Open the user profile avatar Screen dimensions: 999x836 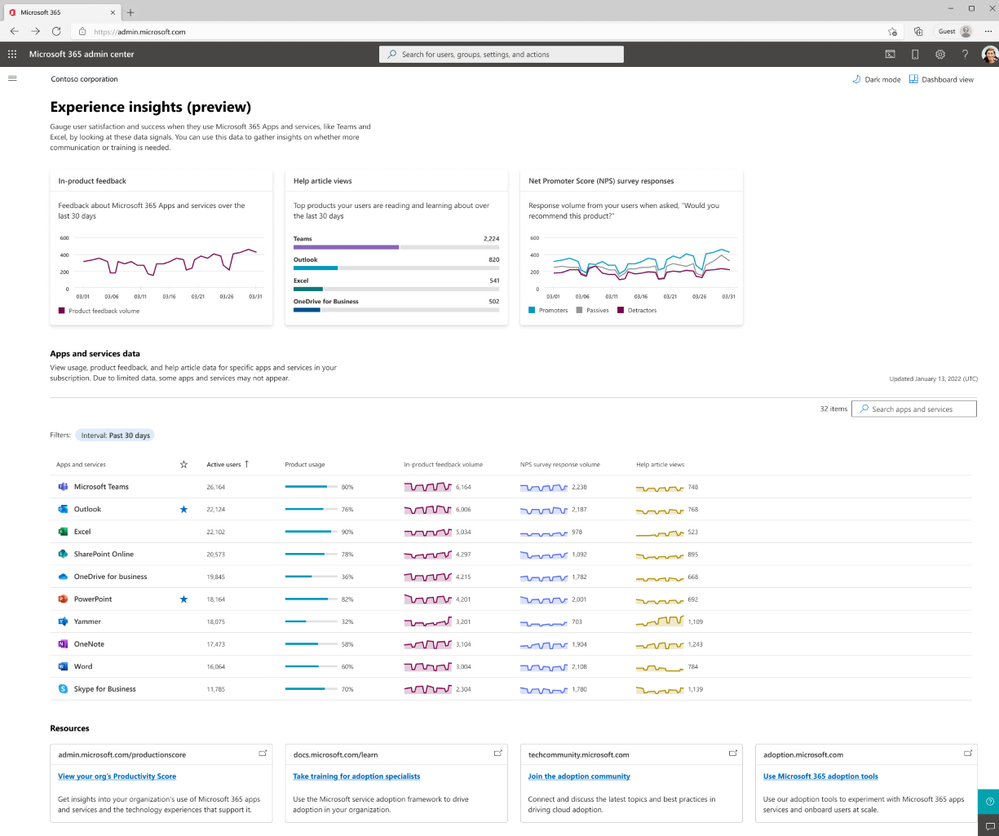coord(989,54)
